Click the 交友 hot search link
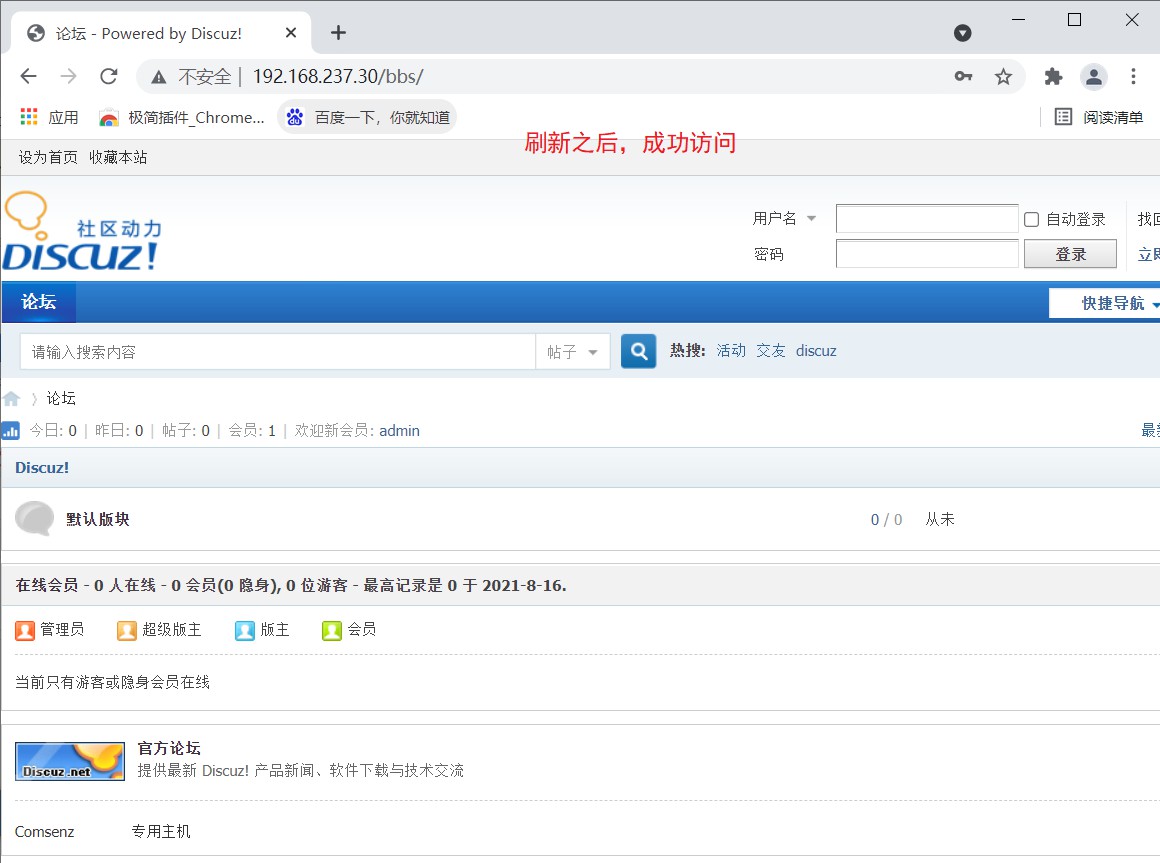The height and width of the screenshot is (863, 1160). (771, 351)
